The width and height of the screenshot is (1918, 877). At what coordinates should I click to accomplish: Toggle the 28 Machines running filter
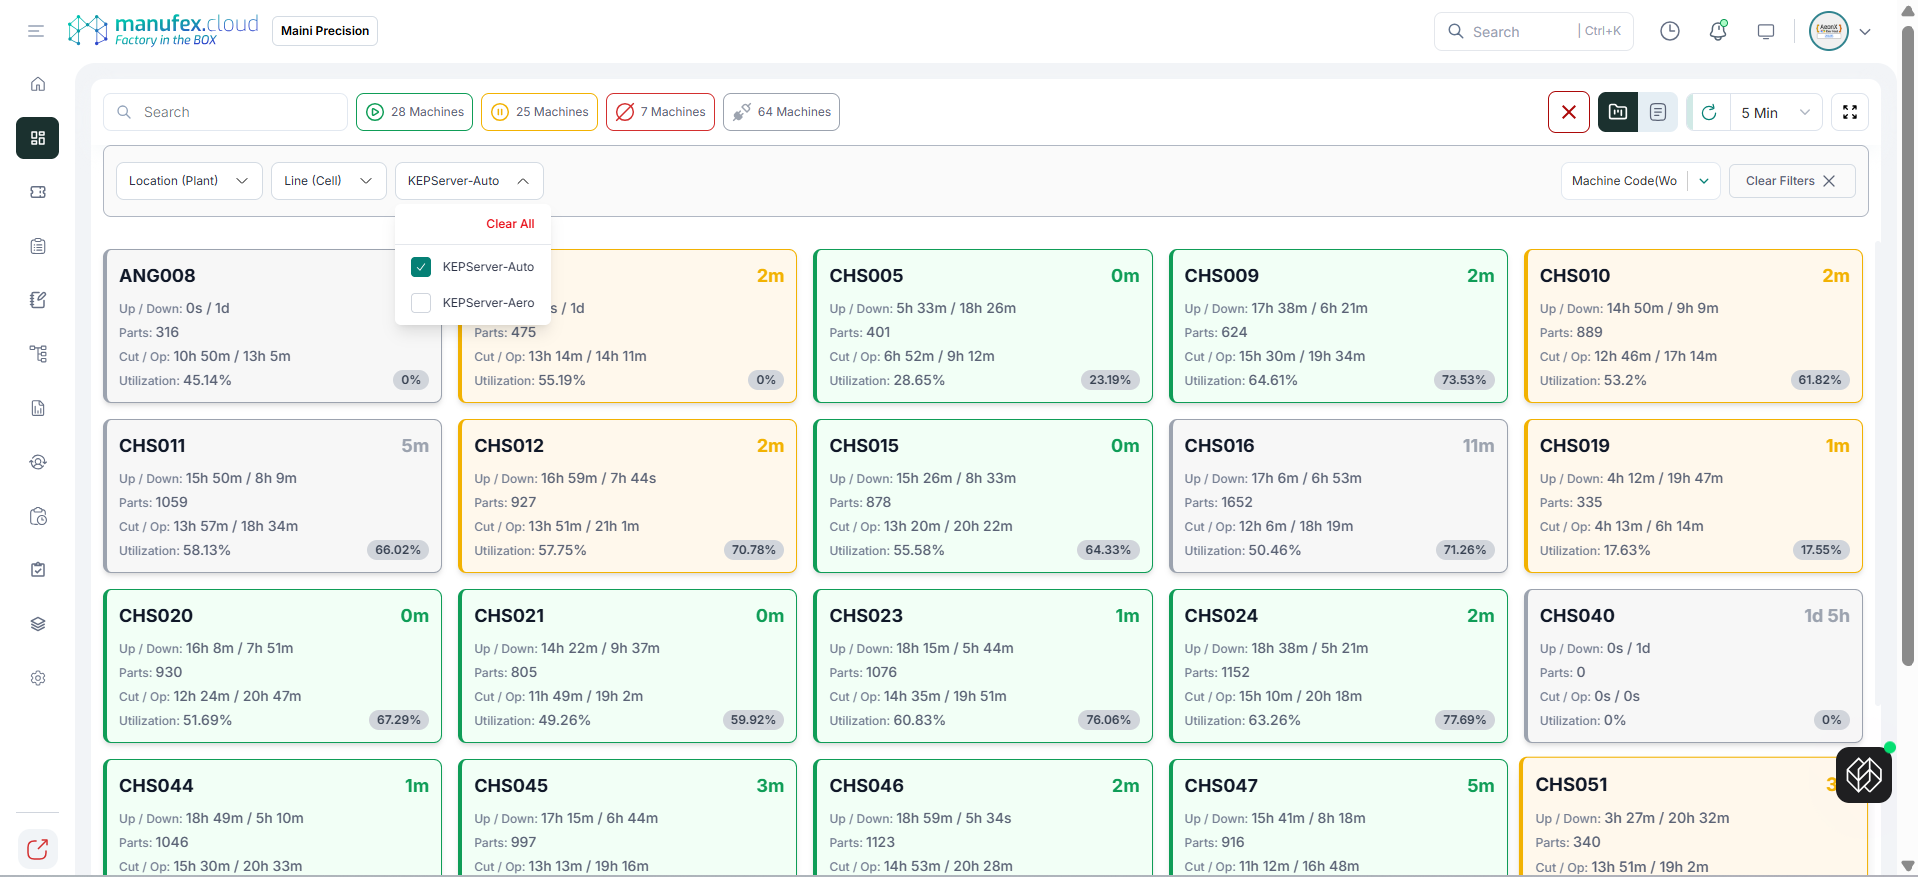(415, 112)
